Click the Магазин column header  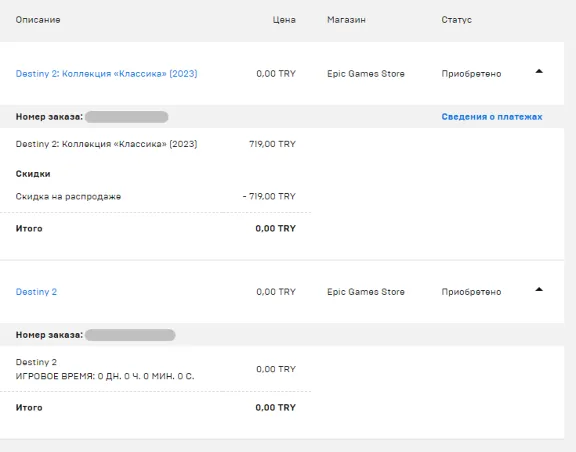pyautogui.click(x=346, y=20)
